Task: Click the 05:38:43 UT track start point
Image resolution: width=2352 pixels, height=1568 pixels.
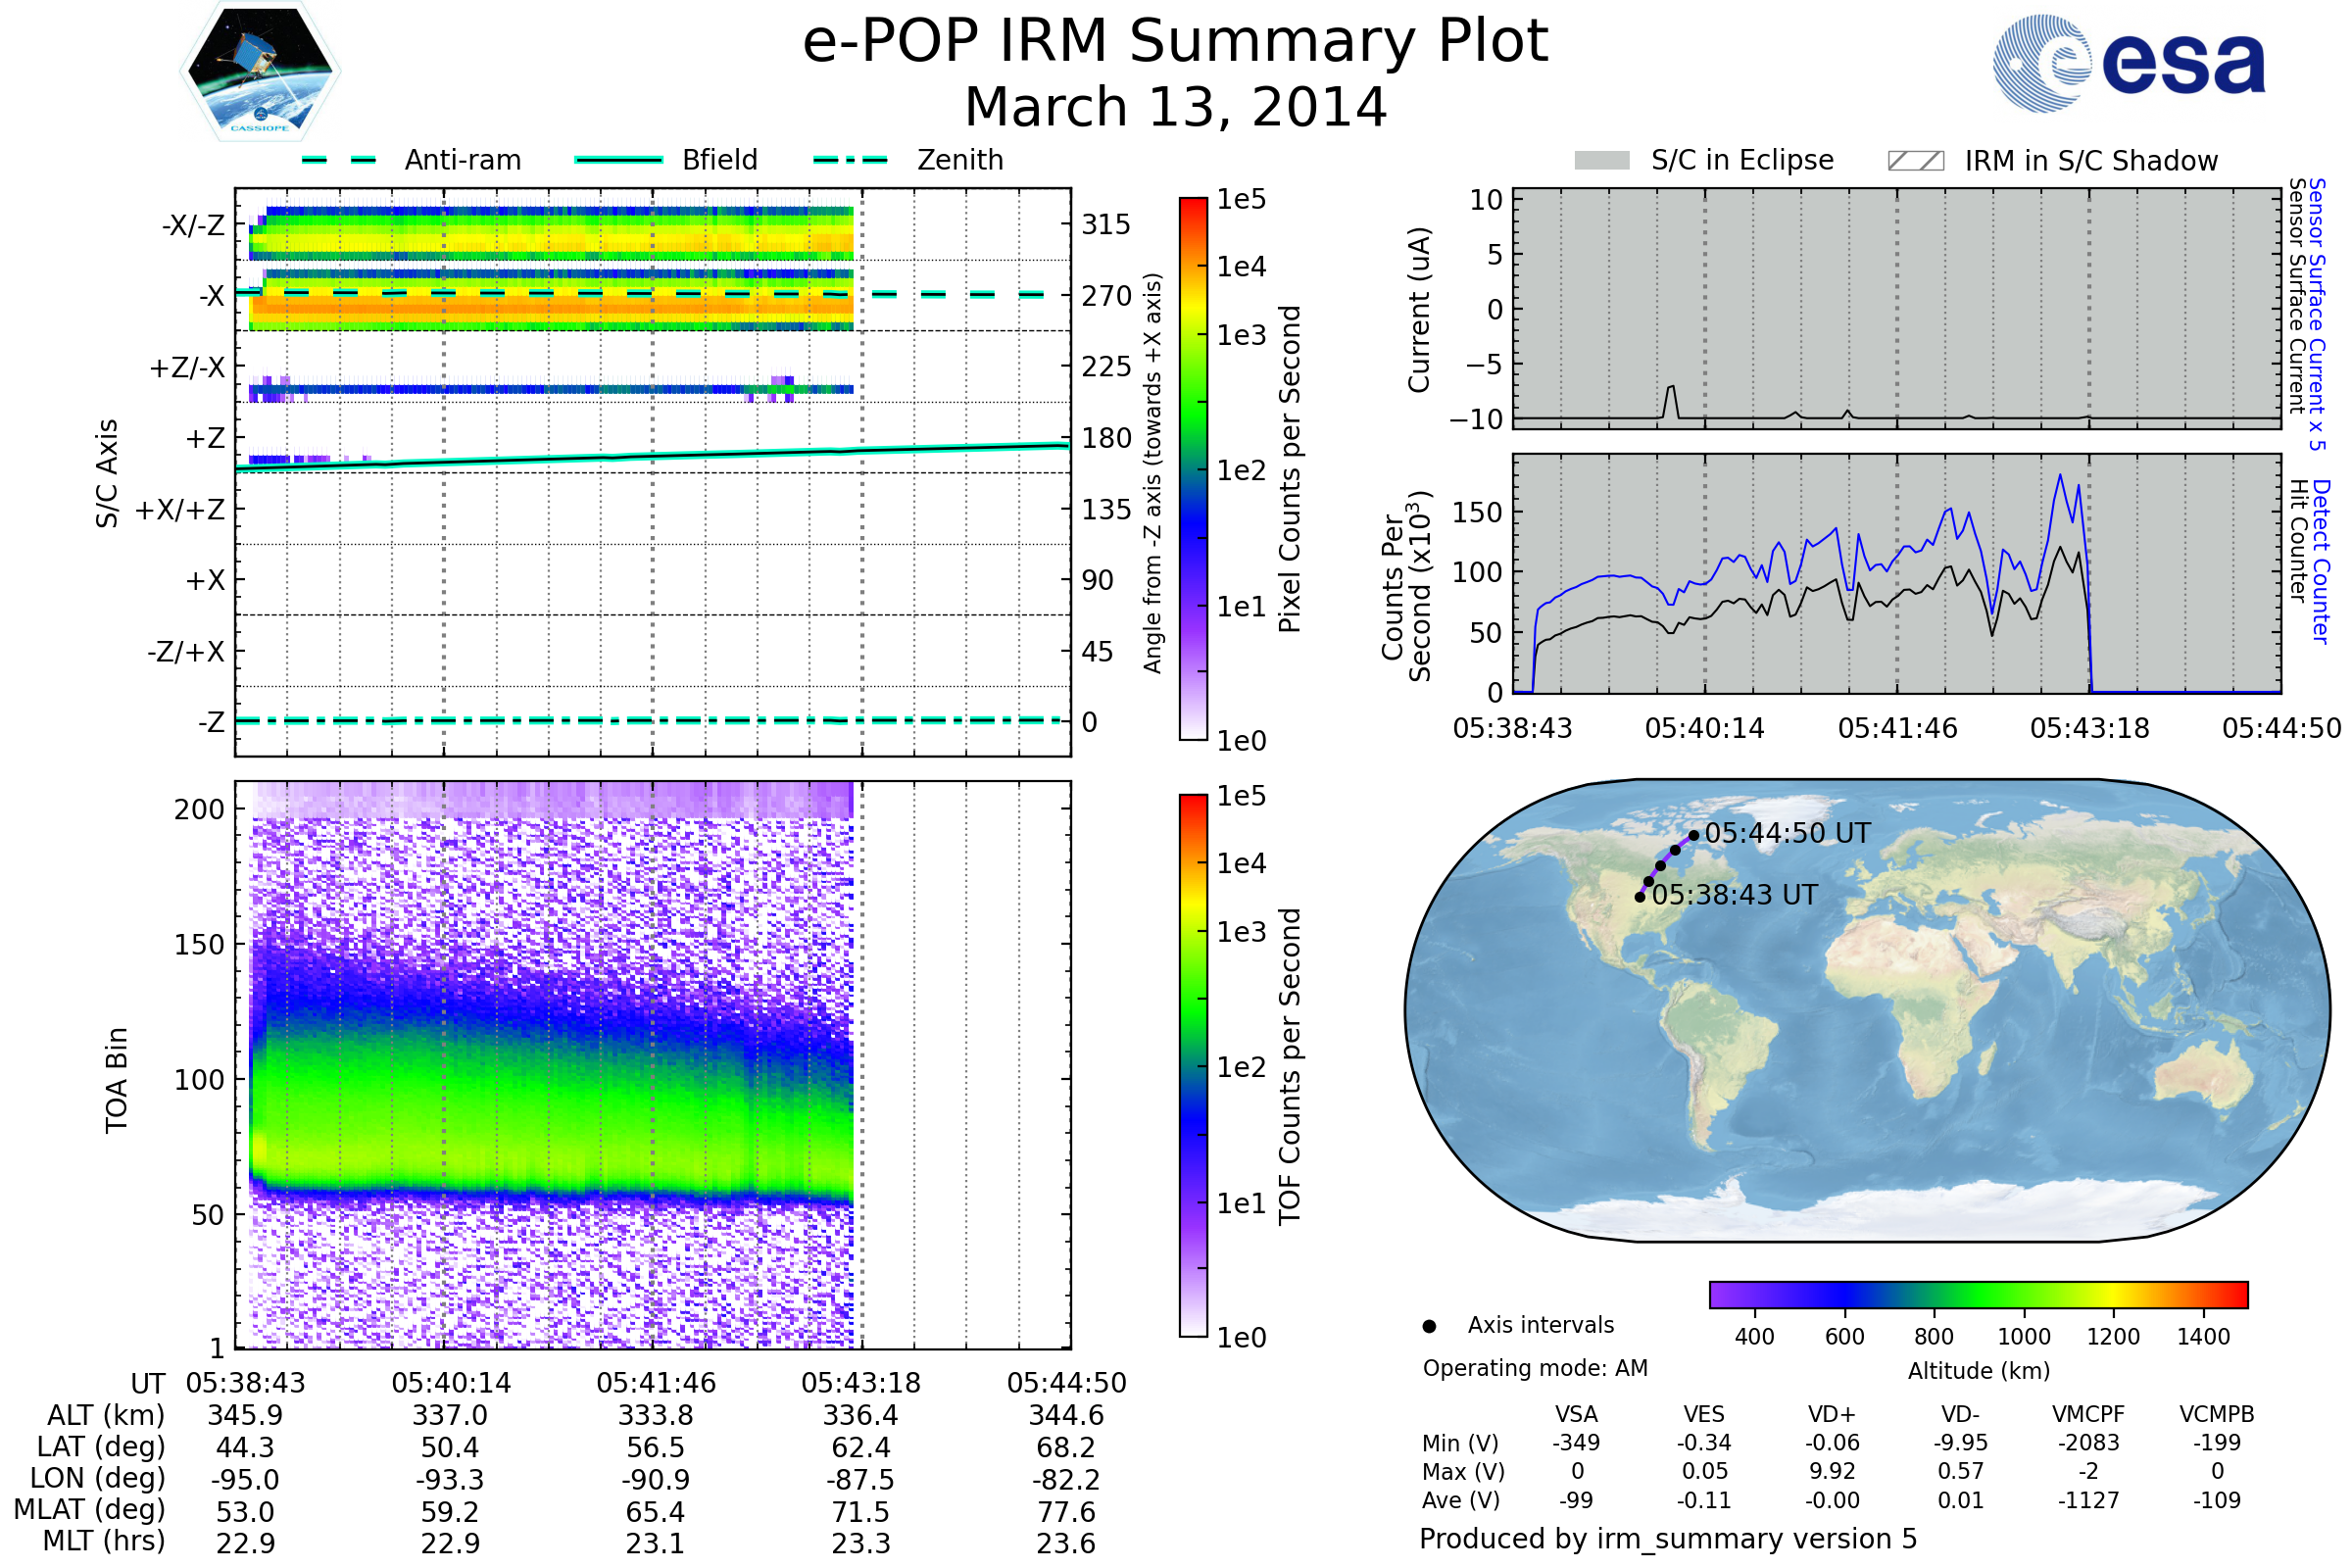Action: (1640, 897)
